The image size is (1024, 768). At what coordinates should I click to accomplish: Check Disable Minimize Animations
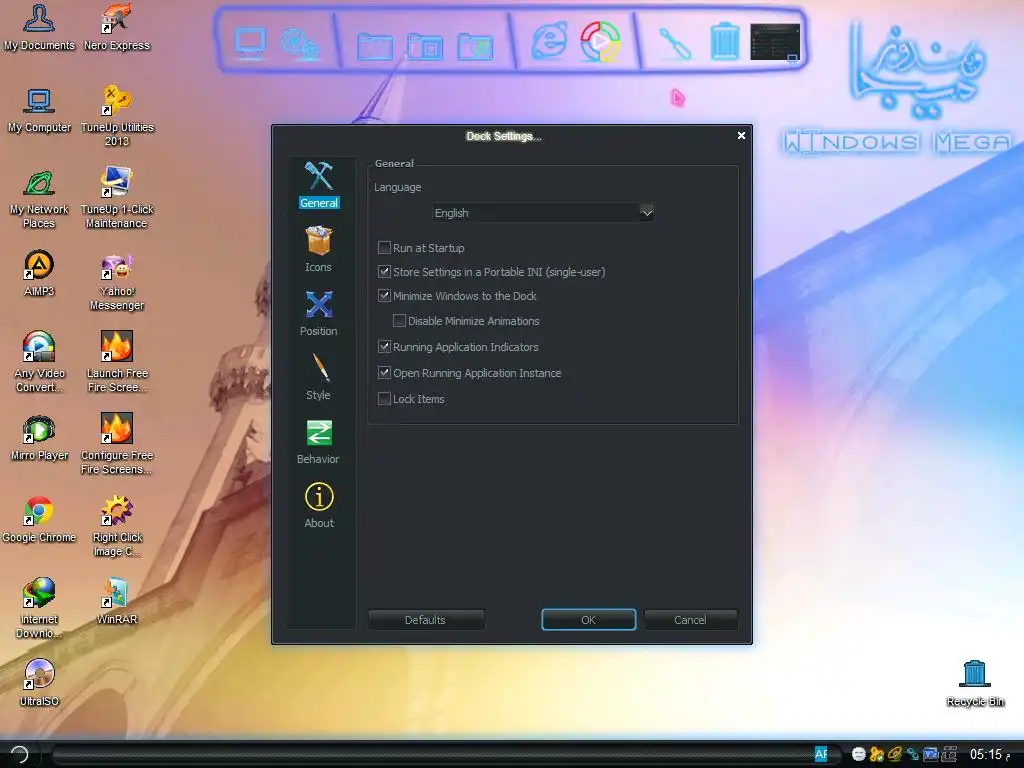[399, 321]
